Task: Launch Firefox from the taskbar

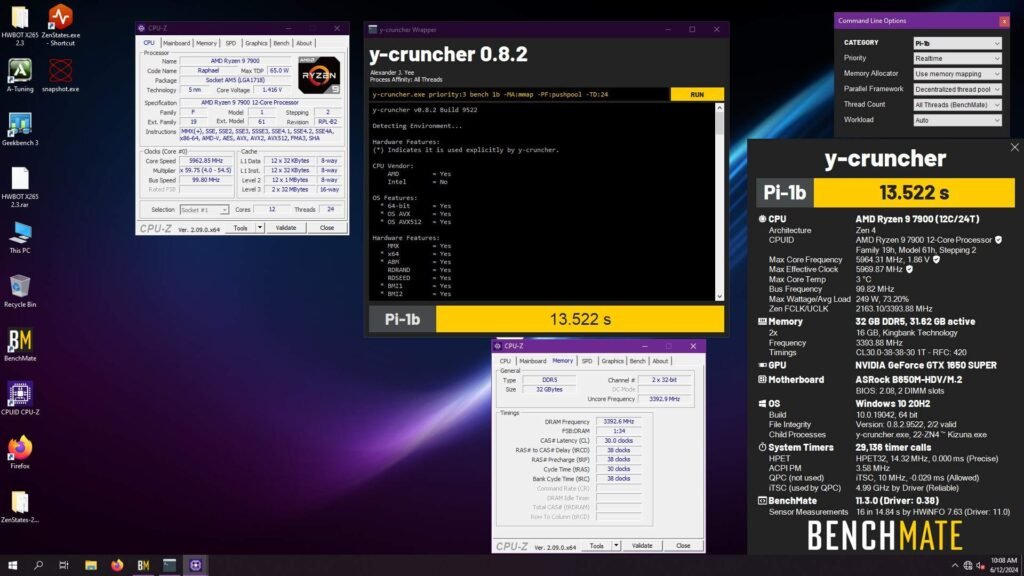Action: [x=117, y=565]
